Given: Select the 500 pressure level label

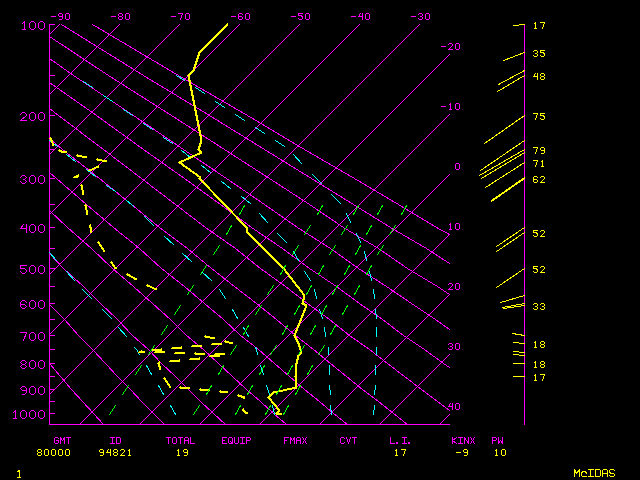Looking at the screenshot, I should tap(33, 270).
